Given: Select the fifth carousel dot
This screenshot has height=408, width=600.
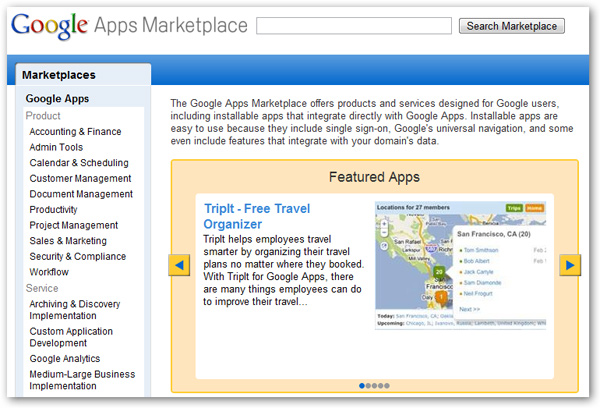Looking at the screenshot, I should pos(387,385).
